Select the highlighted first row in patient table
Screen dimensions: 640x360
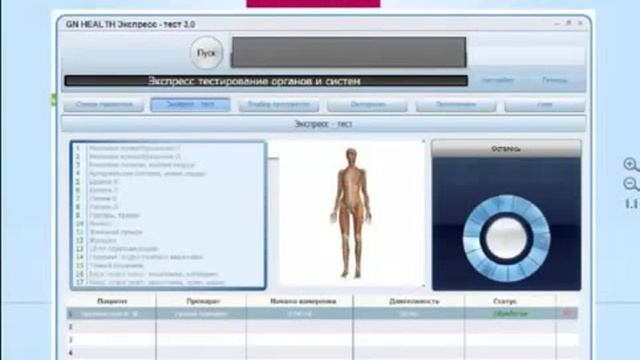[322, 314]
